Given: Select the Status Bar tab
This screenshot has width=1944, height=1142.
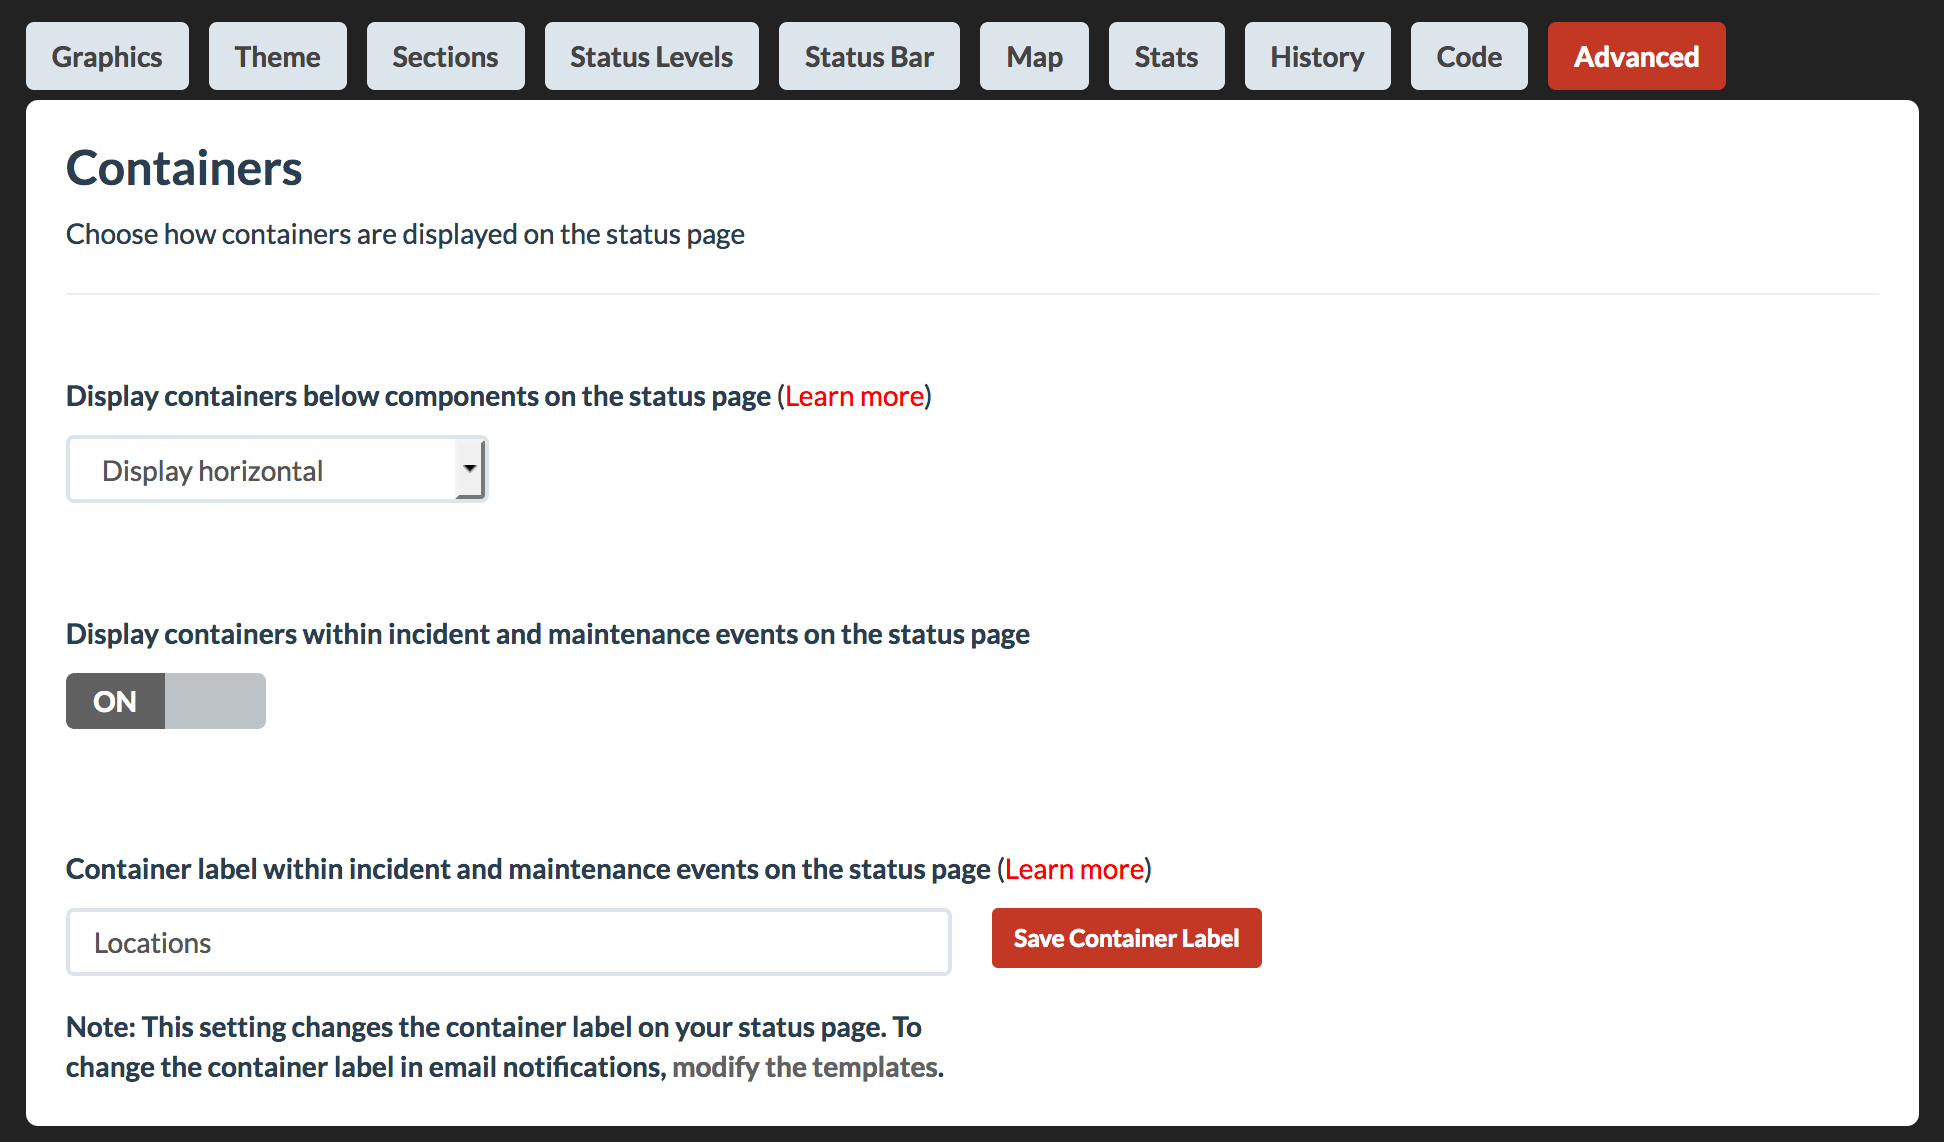Looking at the screenshot, I should pyautogui.click(x=869, y=56).
